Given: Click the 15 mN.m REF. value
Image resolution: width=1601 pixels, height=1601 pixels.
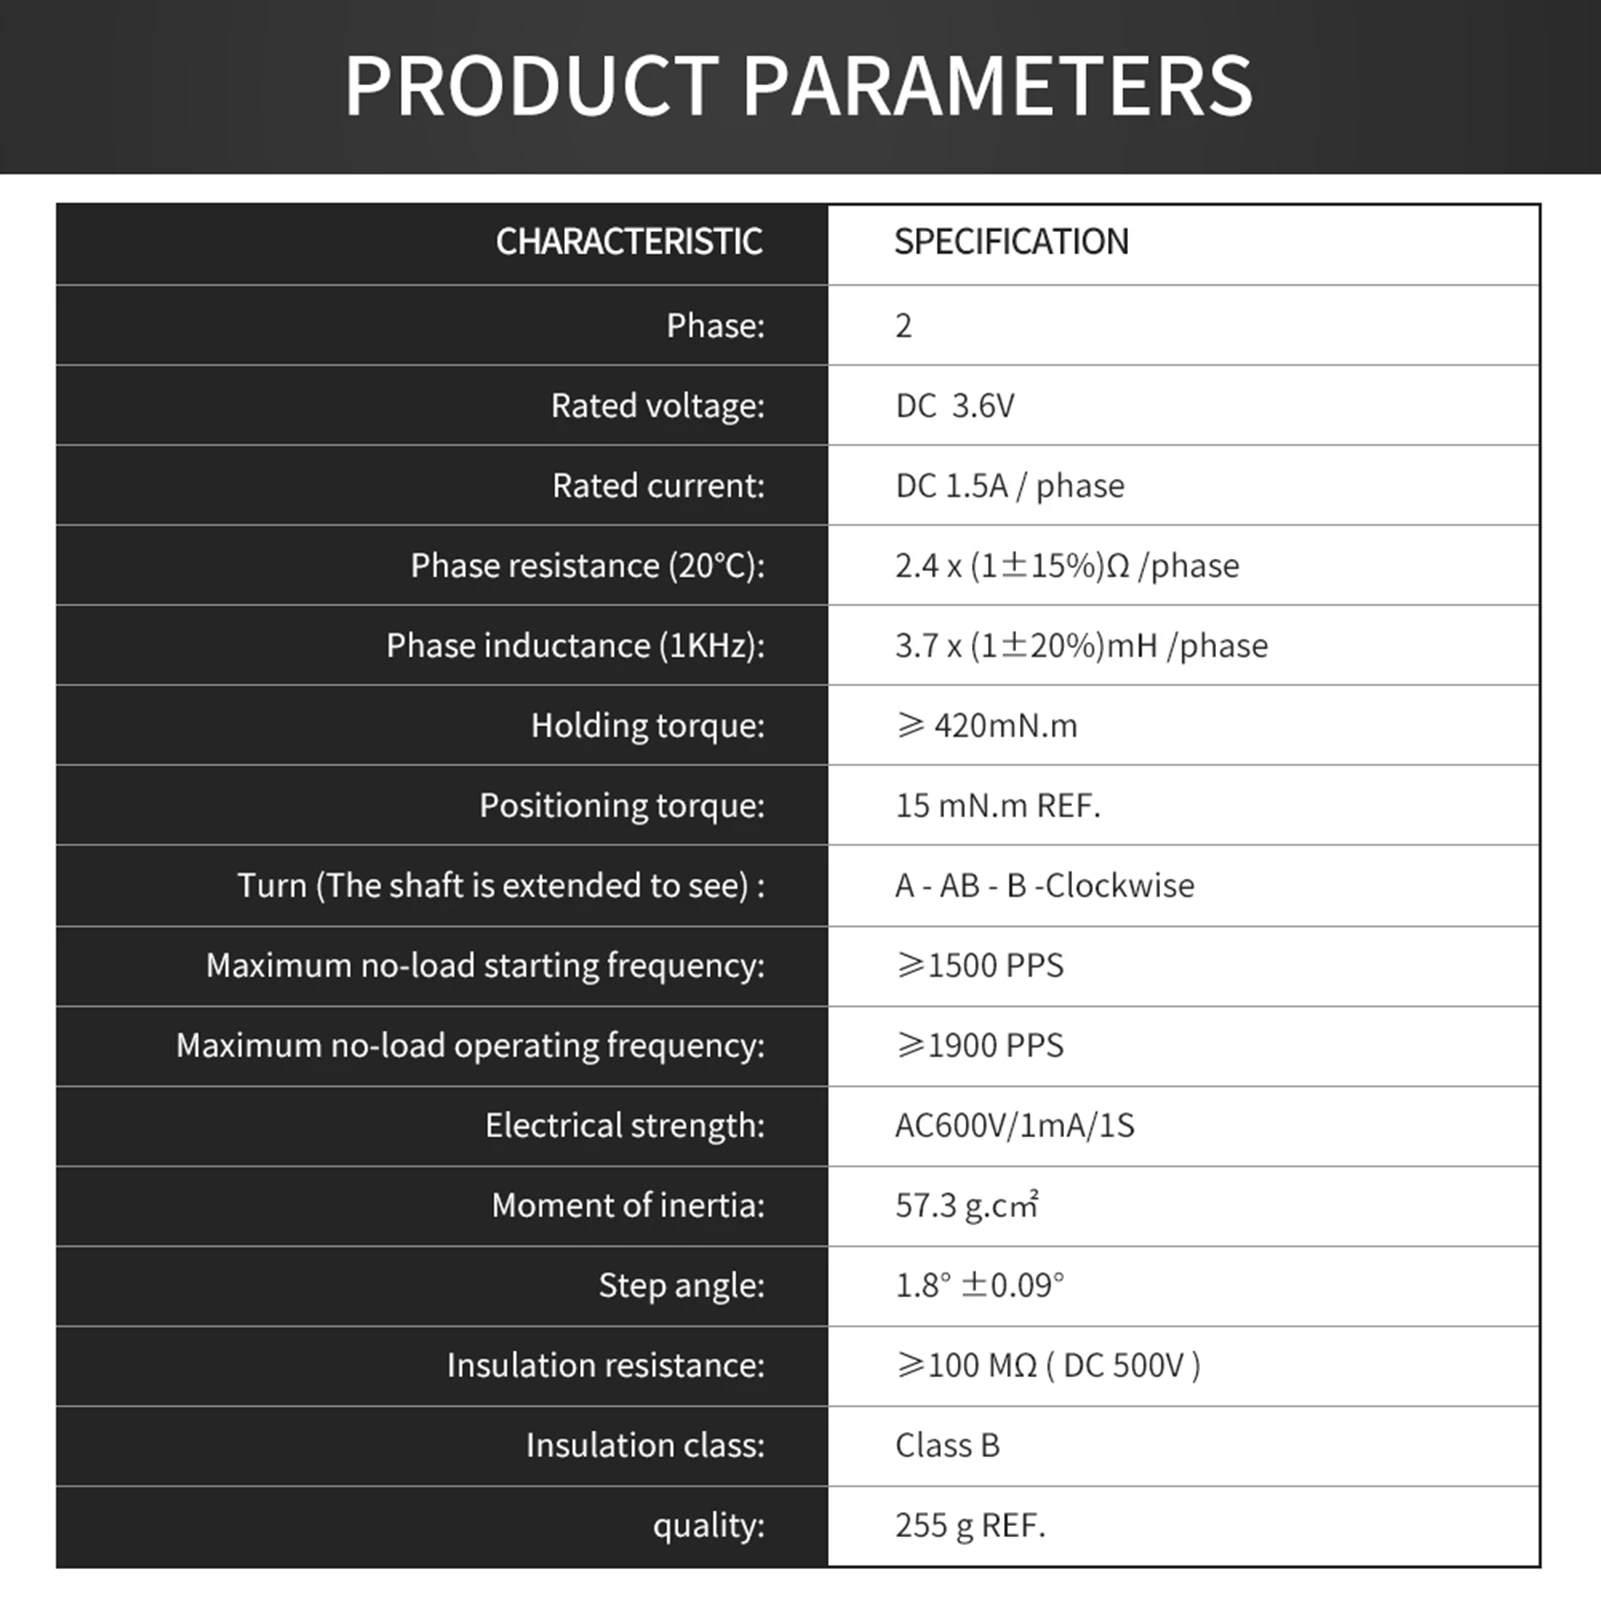Looking at the screenshot, I should 997,806.
